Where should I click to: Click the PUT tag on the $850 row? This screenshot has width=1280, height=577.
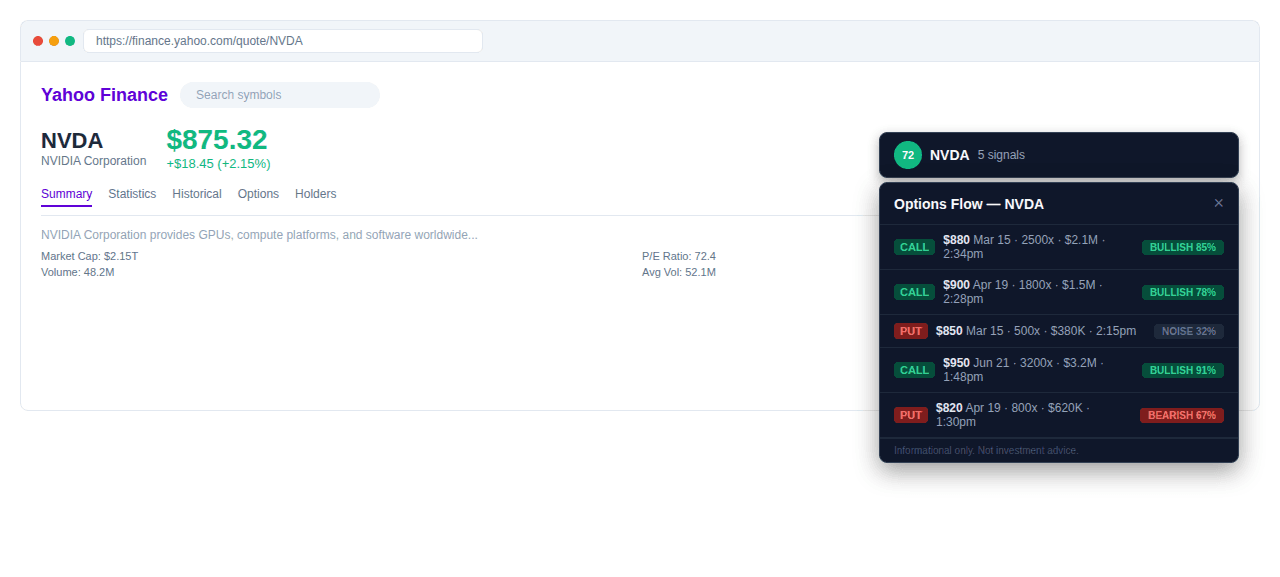coord(911,331)
